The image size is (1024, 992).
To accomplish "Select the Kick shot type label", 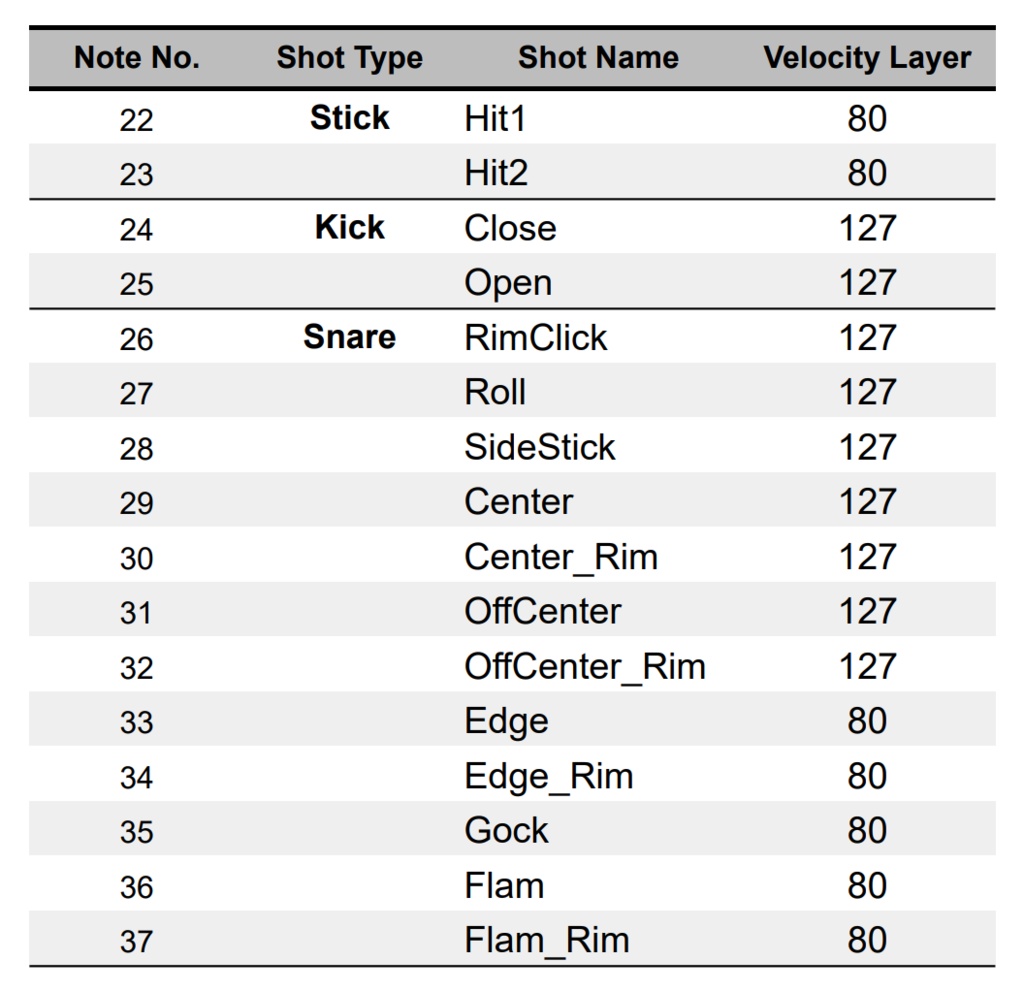I will click(349, 228).
